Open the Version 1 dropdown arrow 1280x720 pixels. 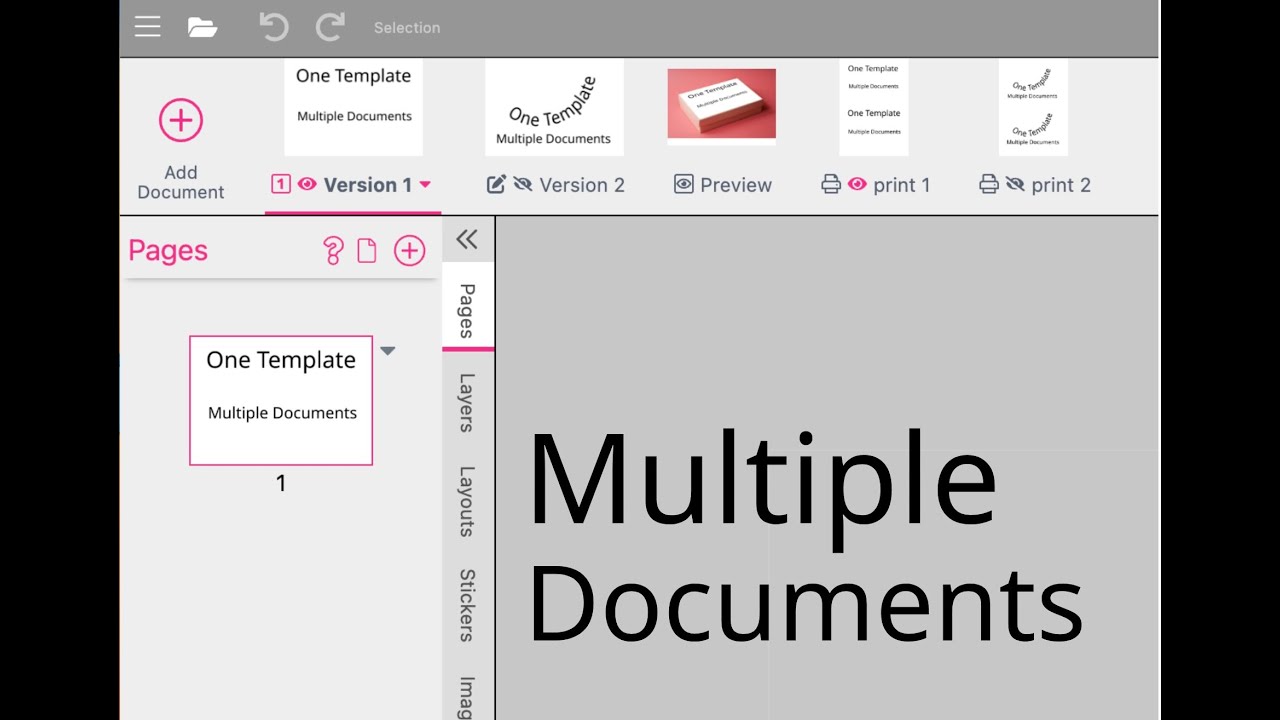[x=425, y=185]
